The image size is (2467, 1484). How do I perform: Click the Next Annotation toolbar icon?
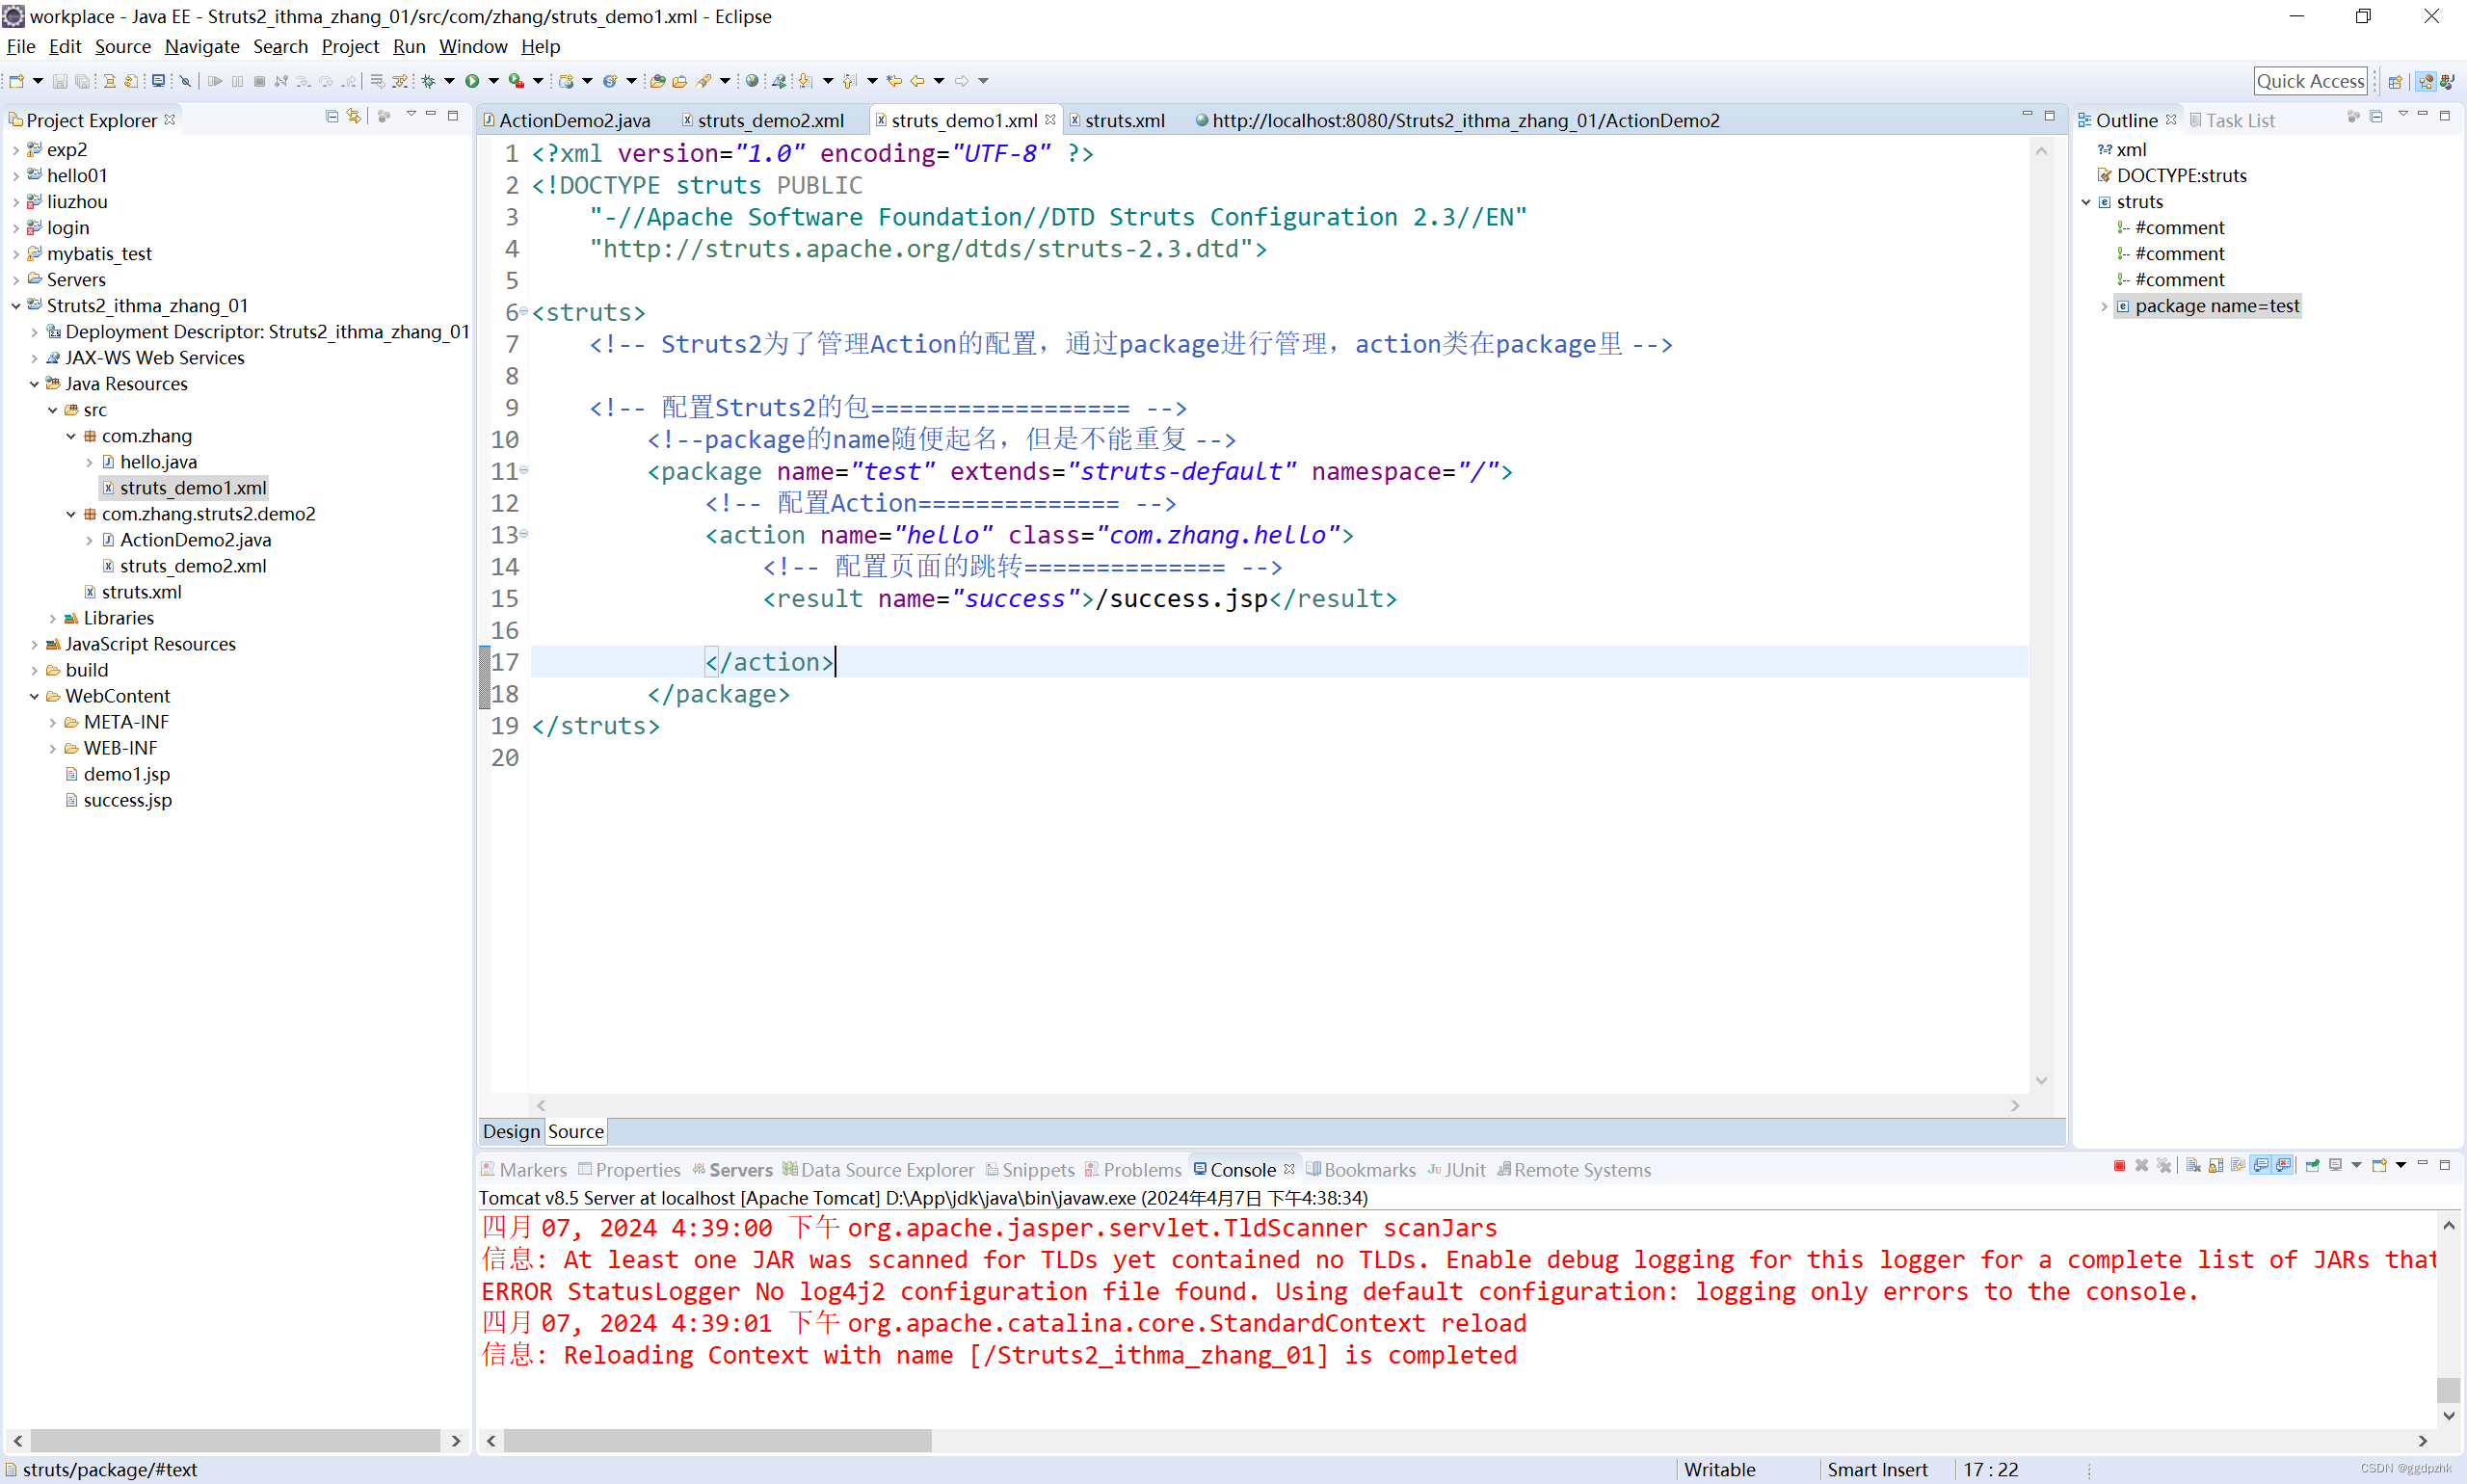coord(805,81)
